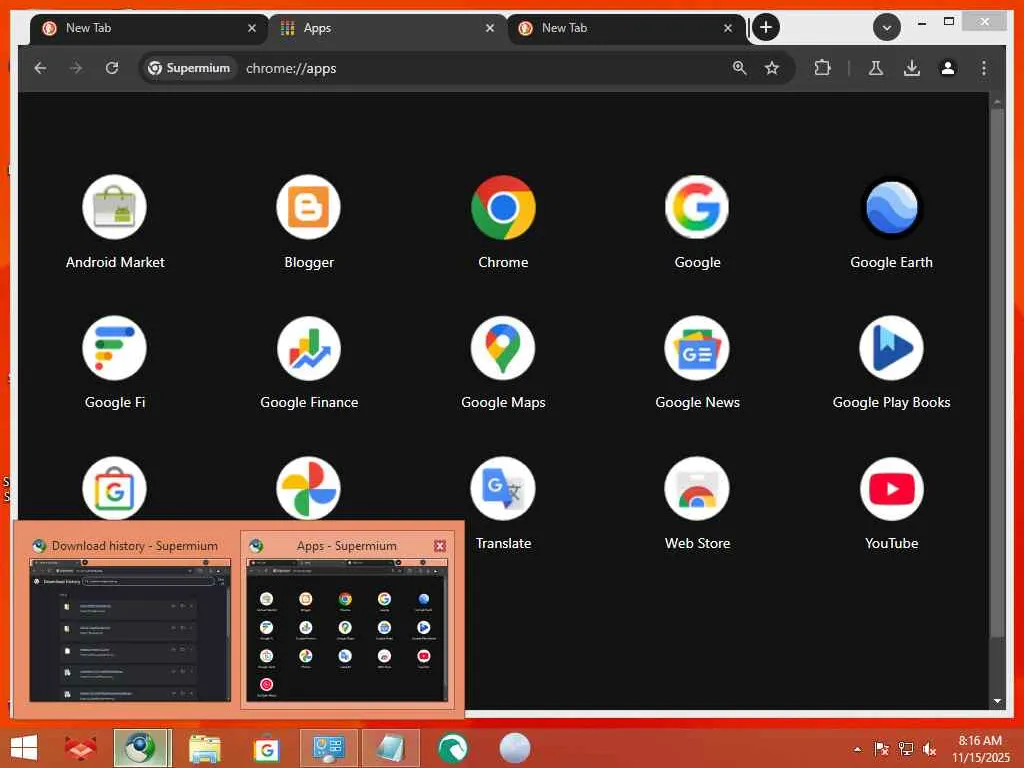The height and width of the screenshot is (768, 1024).
Task: Launch Google News app
Action: 697,348
